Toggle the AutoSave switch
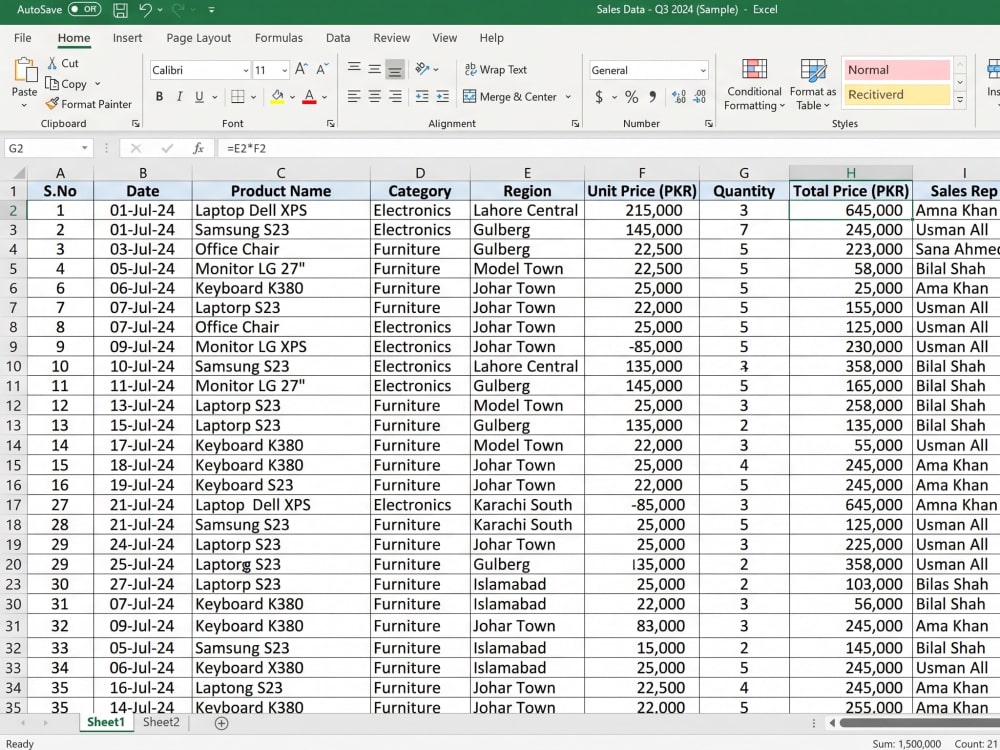This screenshot has width=1000, height=750. (x=84, y=10)
